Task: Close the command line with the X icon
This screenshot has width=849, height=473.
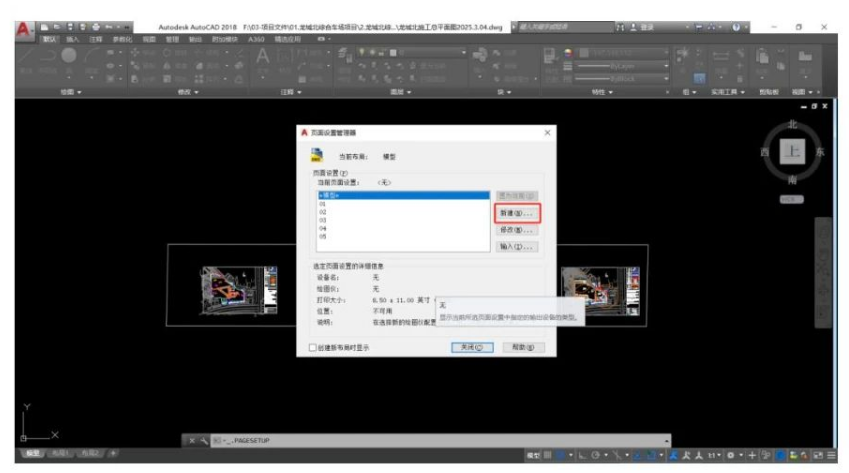Action: pyautogui.click(x=192, y=441)
